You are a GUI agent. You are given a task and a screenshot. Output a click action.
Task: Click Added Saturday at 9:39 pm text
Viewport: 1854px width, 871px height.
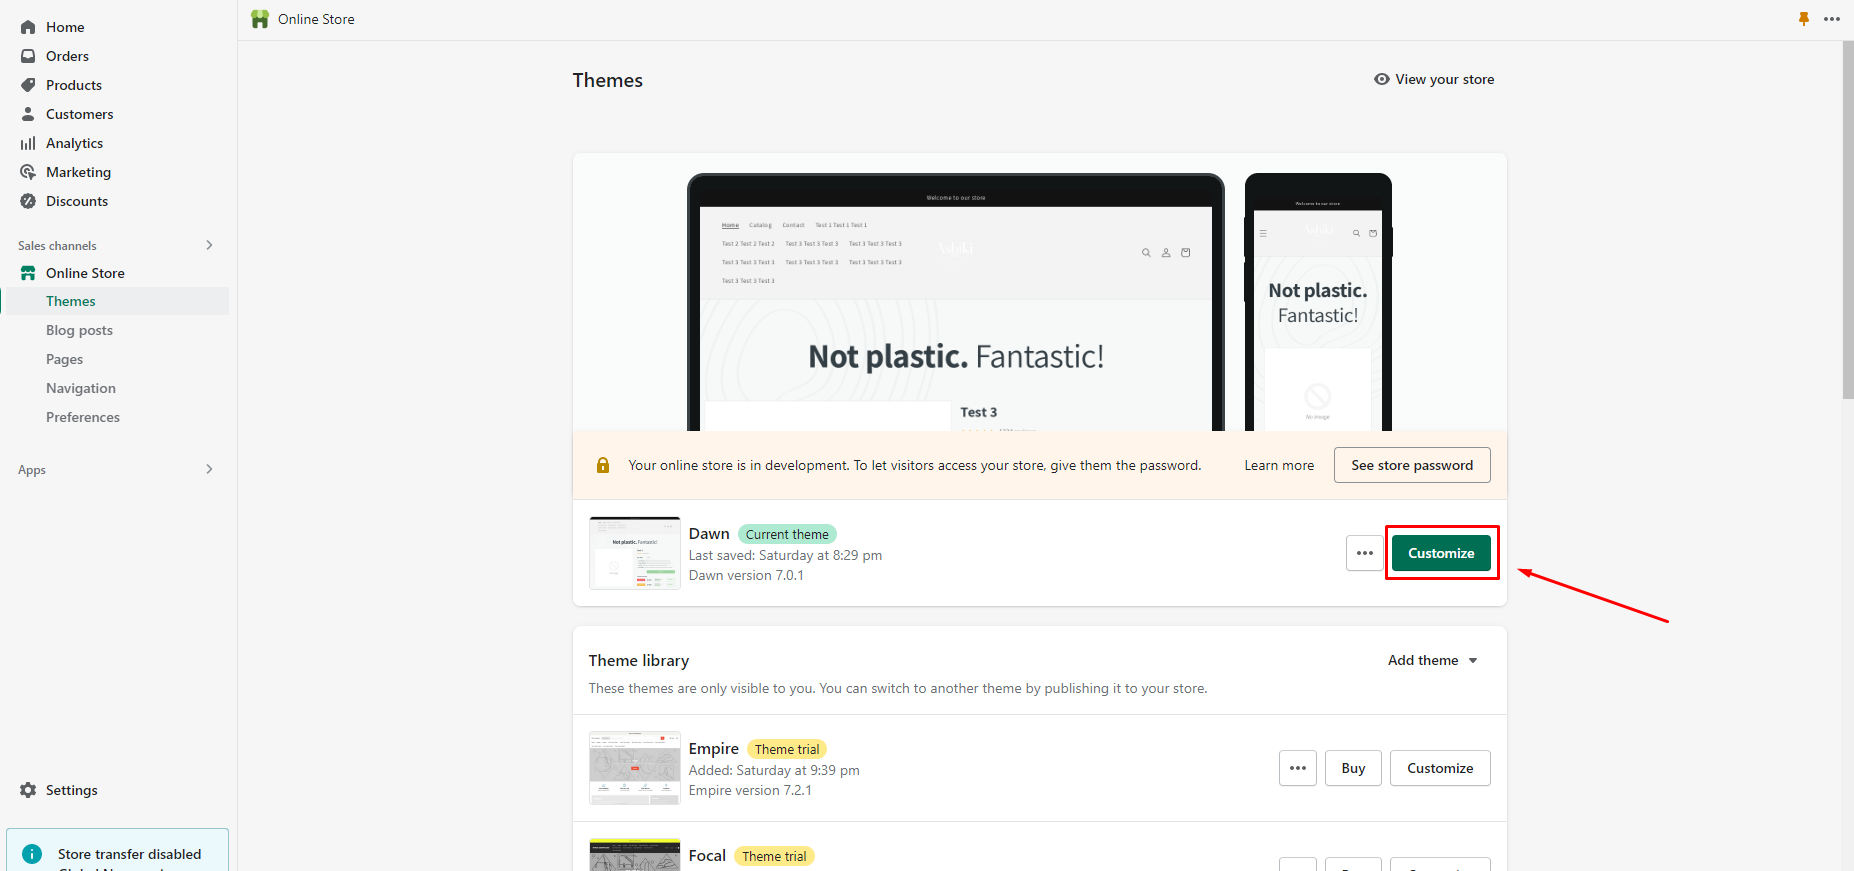pos(774,770)
